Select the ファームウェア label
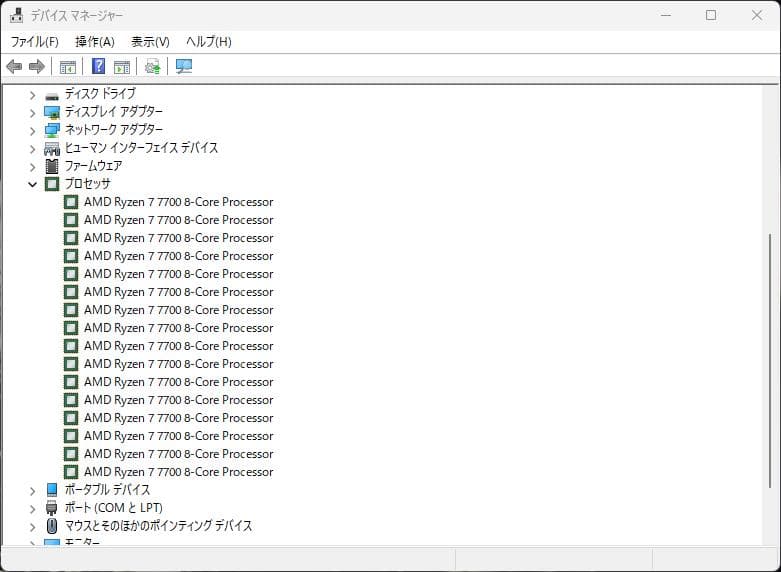 point(93,165)
